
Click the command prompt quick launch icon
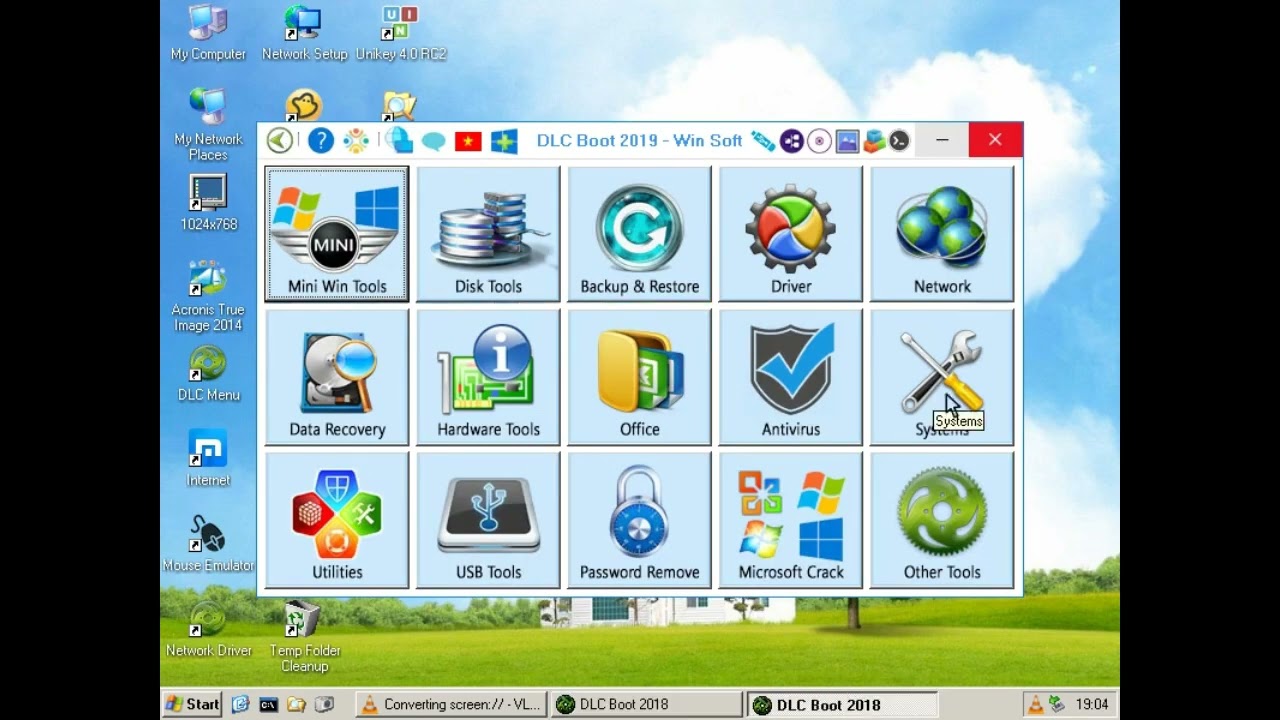268,704
